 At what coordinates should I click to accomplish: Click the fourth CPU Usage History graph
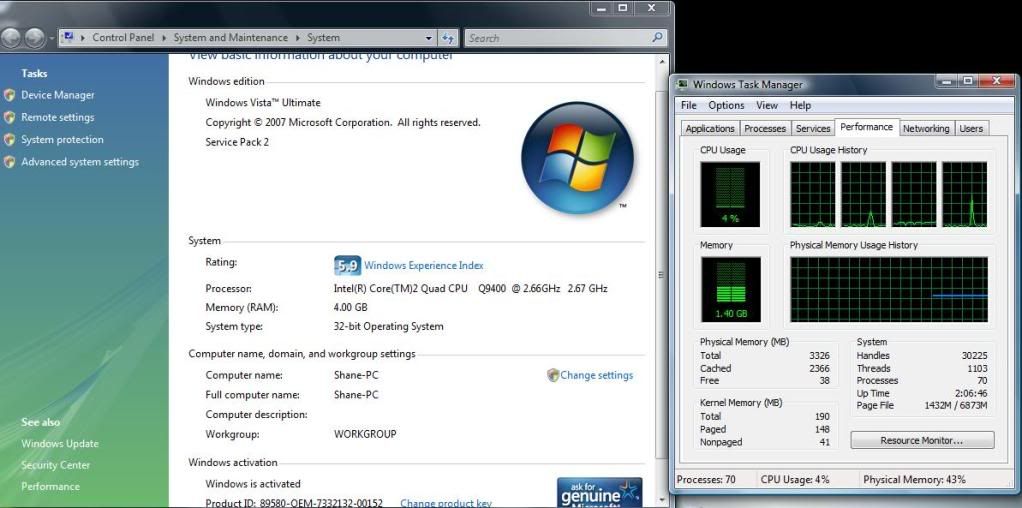pyautogui.click(x=965, y=194)
